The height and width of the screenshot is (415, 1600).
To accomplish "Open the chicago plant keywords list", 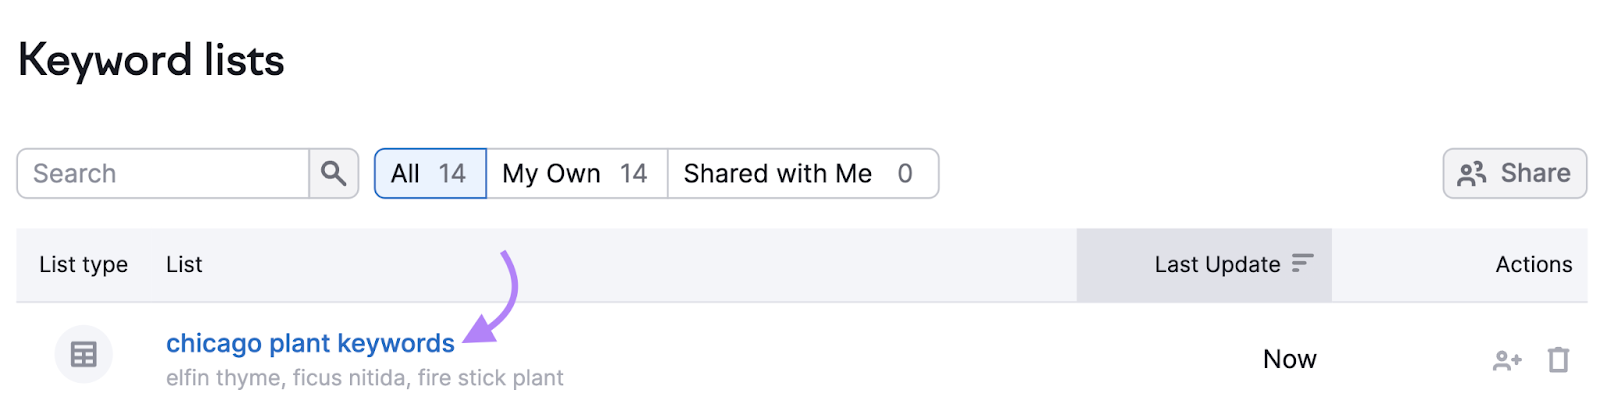I will coord(310,343).
